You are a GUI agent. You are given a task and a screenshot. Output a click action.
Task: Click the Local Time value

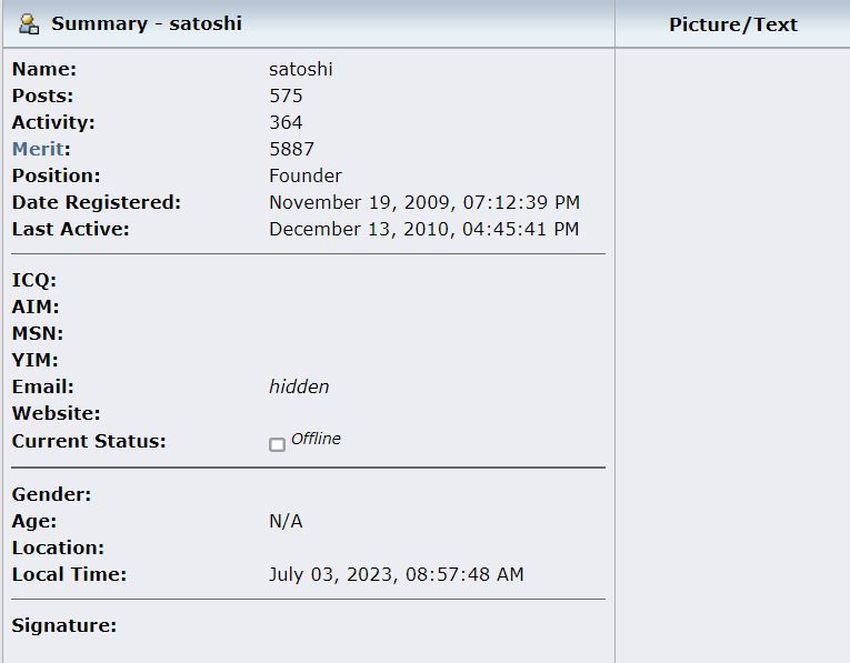click(399, 574)
